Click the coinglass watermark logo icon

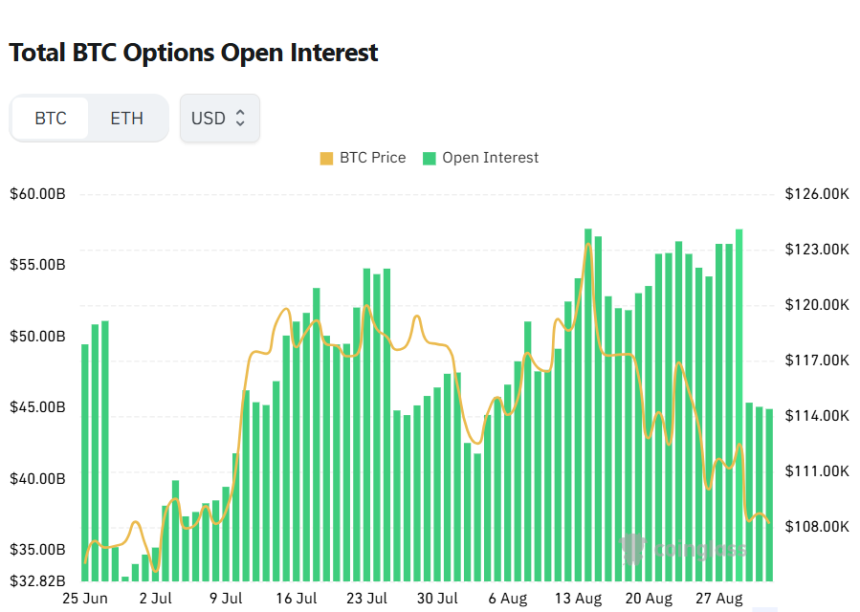632,548
